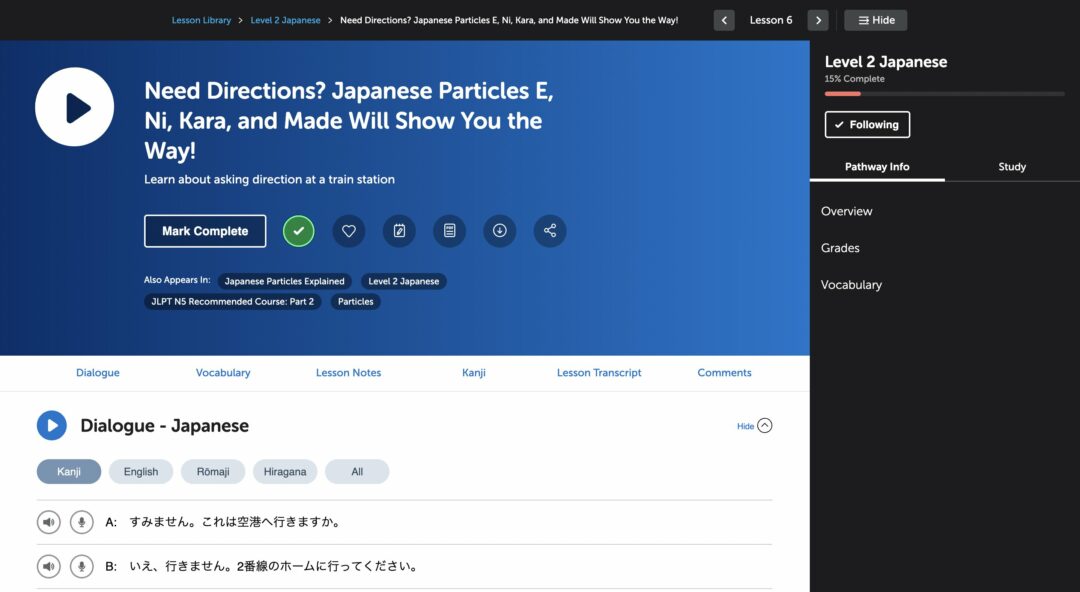Go to previous lesson with left arrow
Image resolution: width=1080 pixels, height=592 pixels.
pos(723,19)
